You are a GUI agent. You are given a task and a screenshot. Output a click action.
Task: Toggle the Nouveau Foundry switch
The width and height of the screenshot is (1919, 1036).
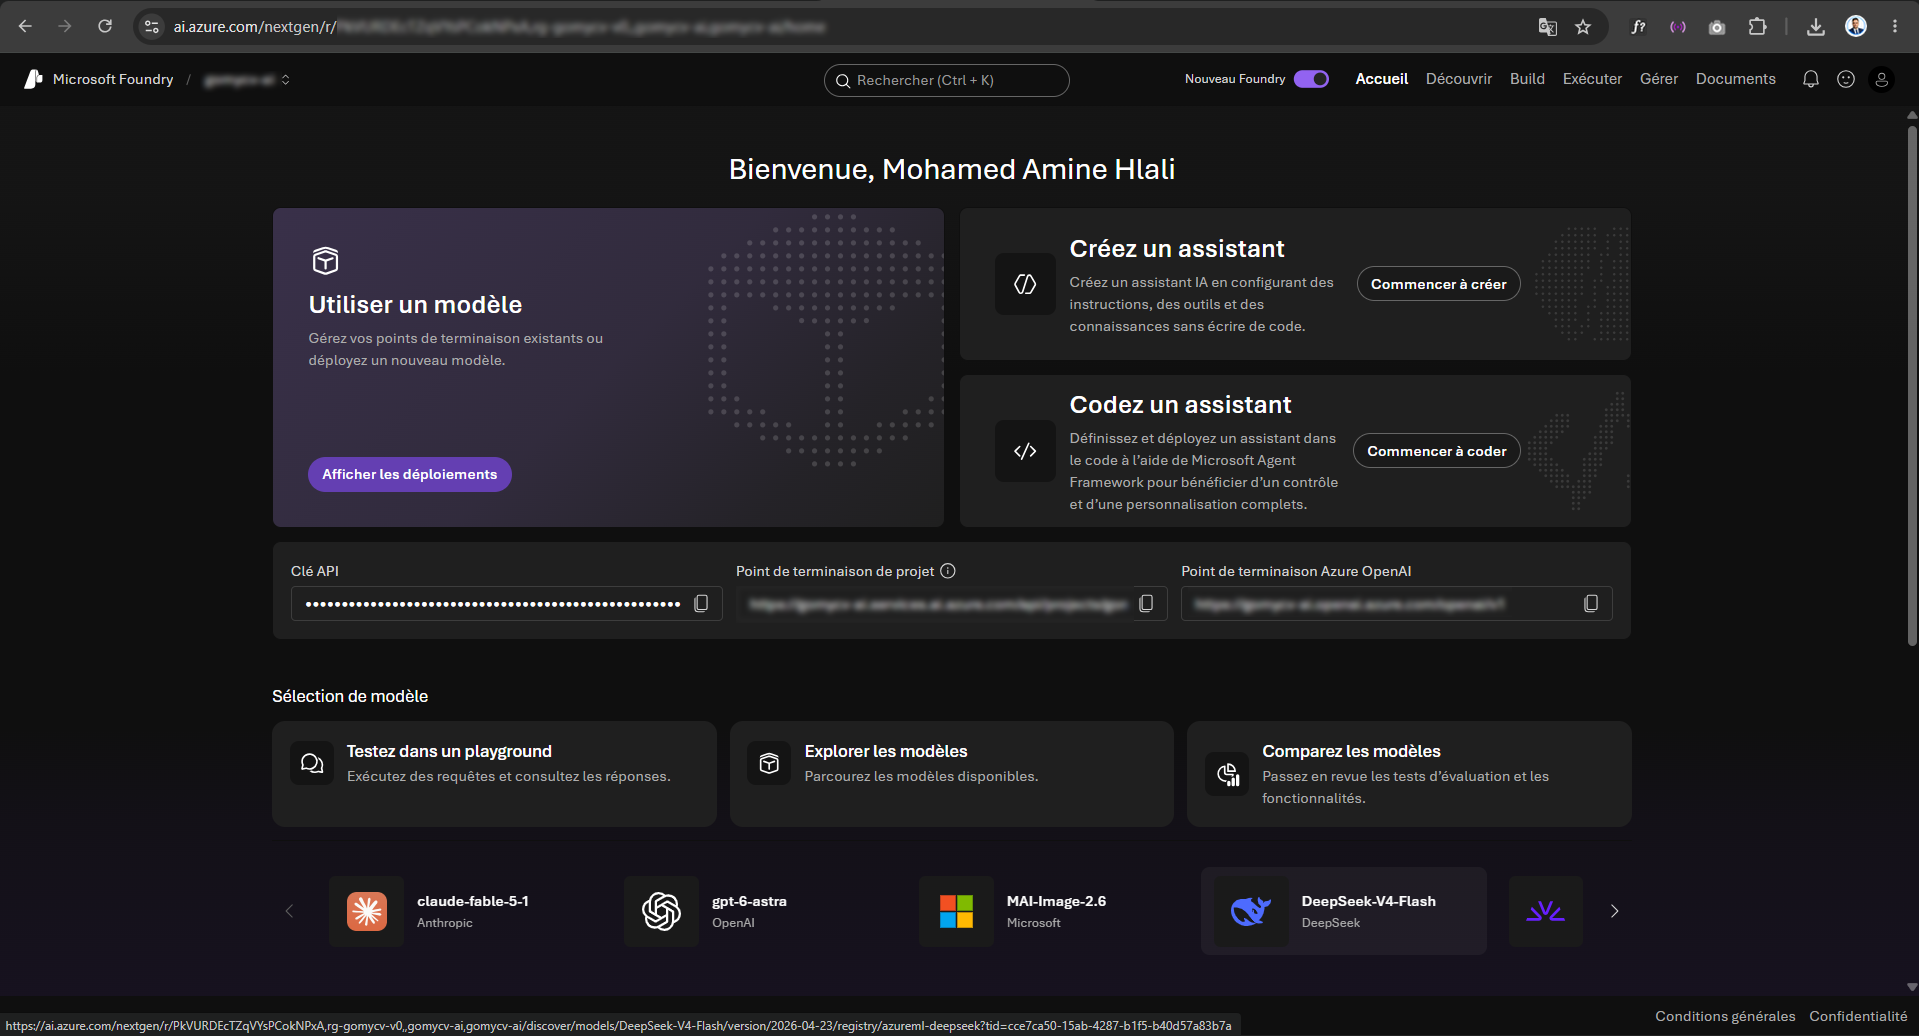coord(1311,79)
